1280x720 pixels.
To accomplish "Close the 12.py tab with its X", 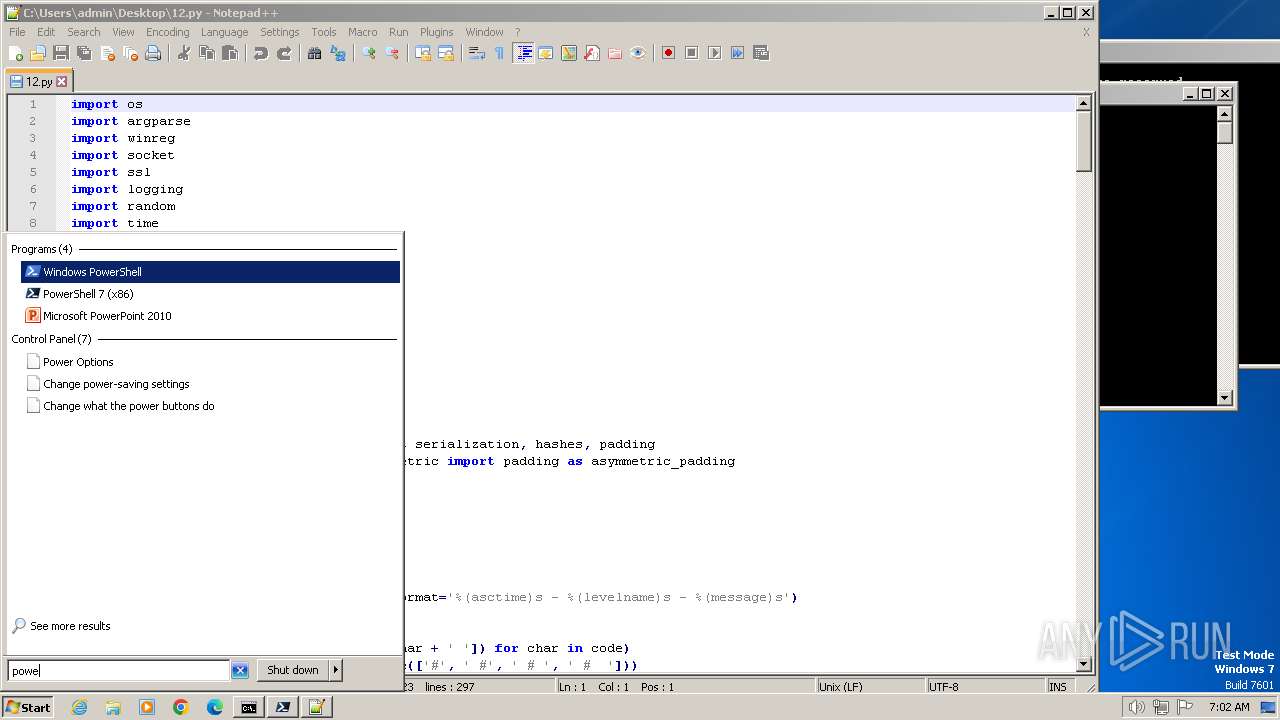I will [61, 82].
